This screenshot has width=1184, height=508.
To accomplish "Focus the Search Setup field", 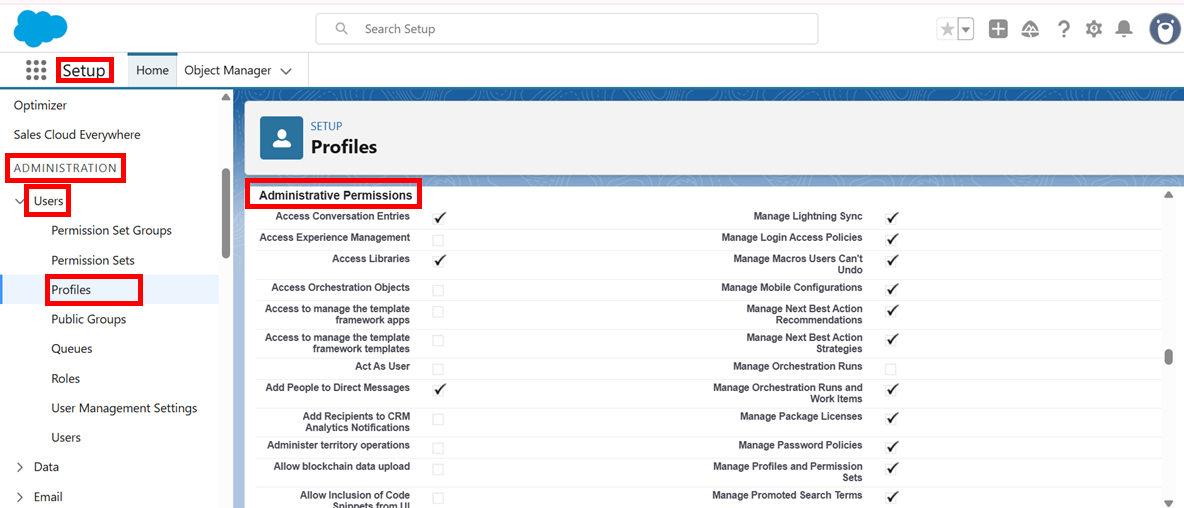I will point(566,29).
